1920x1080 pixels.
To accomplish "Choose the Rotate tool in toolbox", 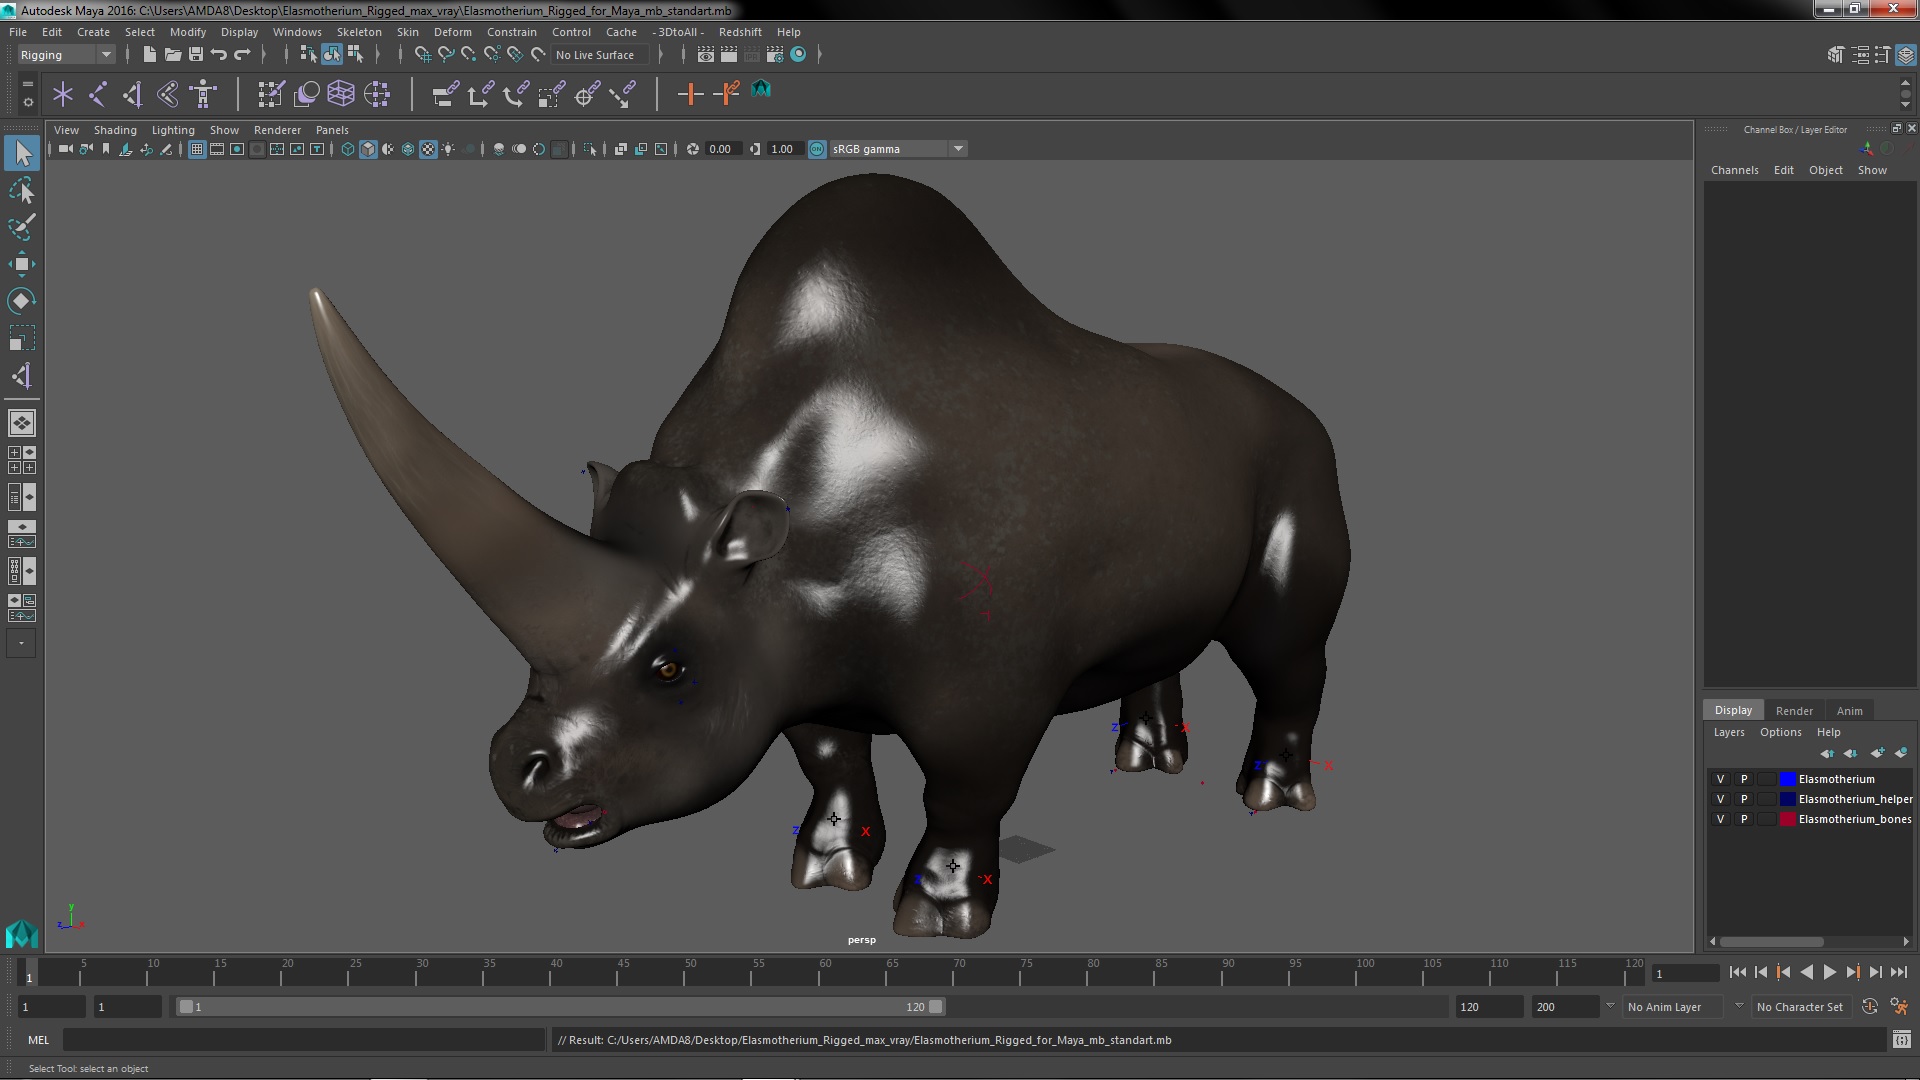I will pyautogui.click(x=21, y=301).
